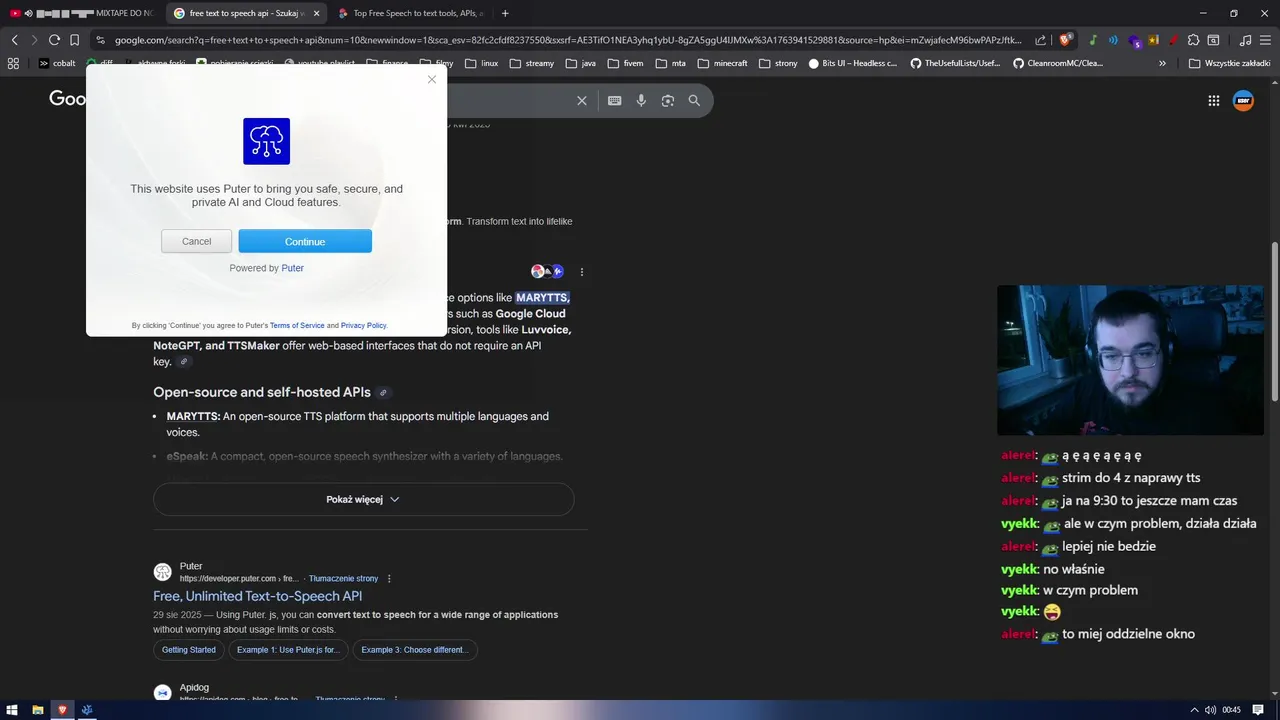1280x720 pixels.
Task: Open Example 3: Choose different chip
Action: (x=415, y=650)
